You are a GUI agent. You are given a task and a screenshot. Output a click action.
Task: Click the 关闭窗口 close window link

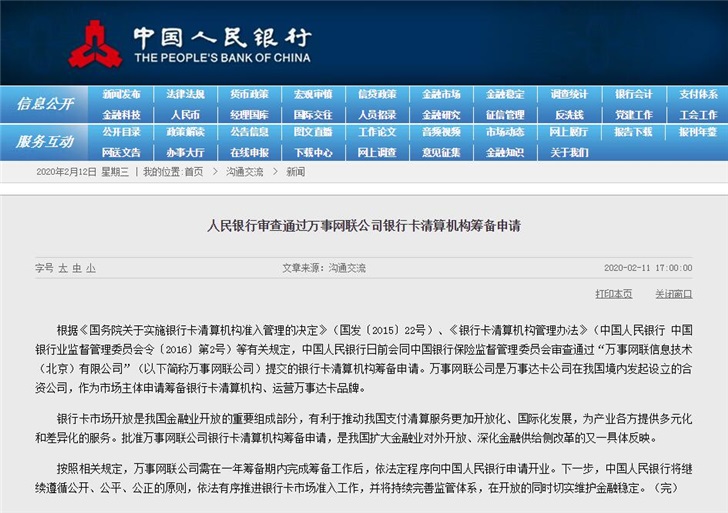[x=674, y=294]
